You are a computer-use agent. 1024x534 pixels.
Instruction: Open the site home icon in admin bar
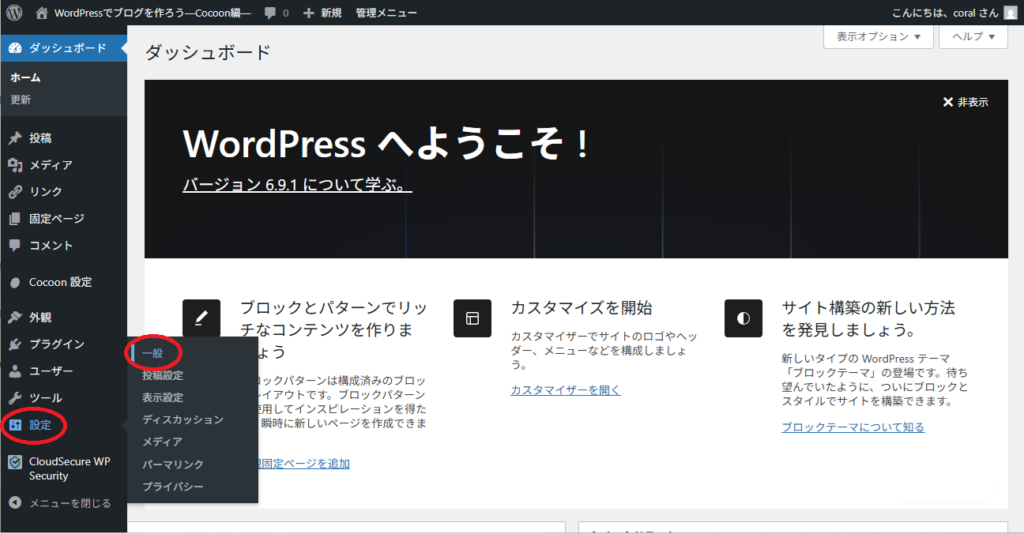[42, 12]
